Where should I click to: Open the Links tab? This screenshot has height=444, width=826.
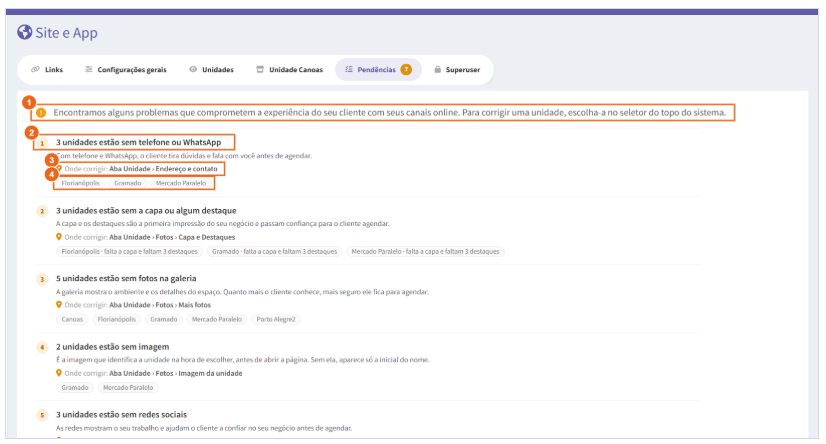(47, 70)
